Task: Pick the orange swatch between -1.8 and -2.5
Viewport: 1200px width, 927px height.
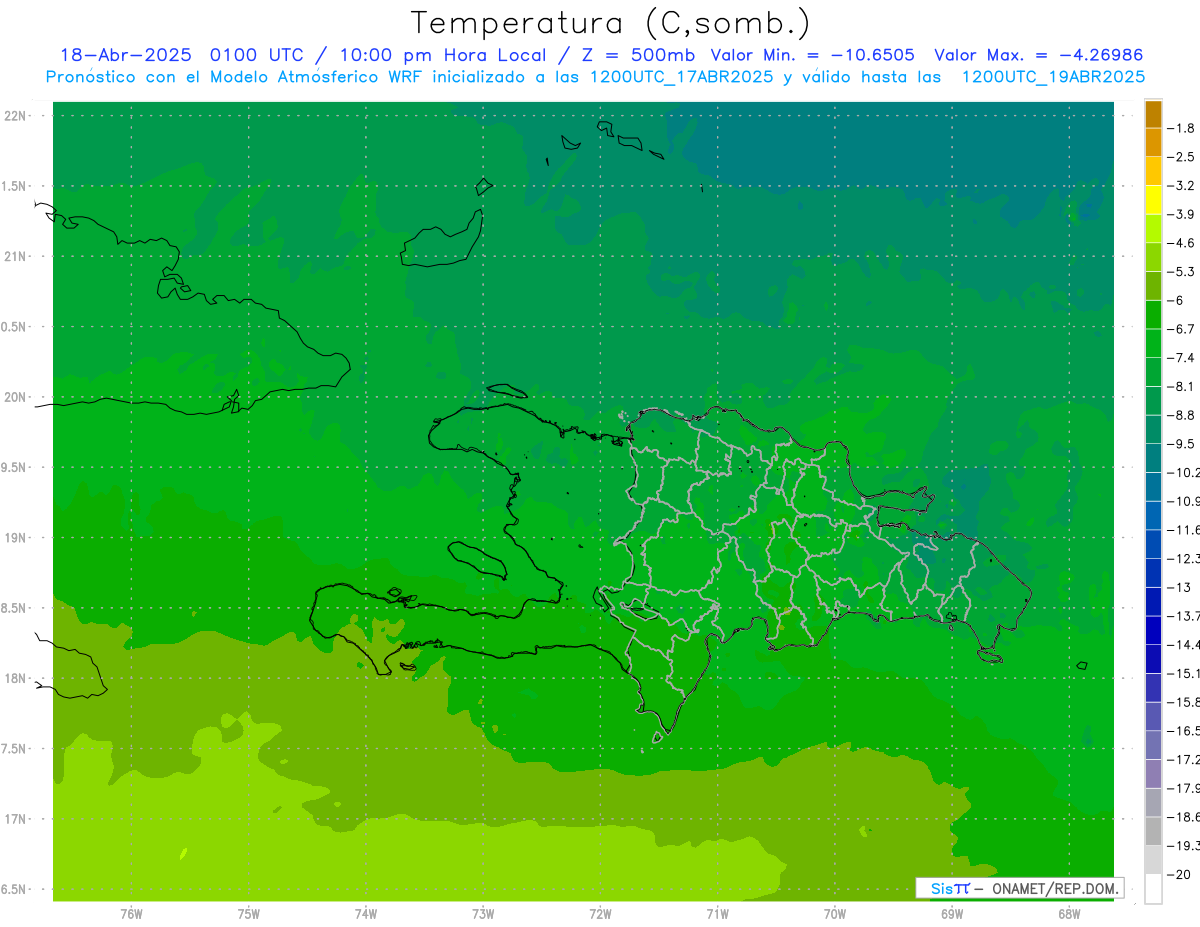Action: [1153, 142]
